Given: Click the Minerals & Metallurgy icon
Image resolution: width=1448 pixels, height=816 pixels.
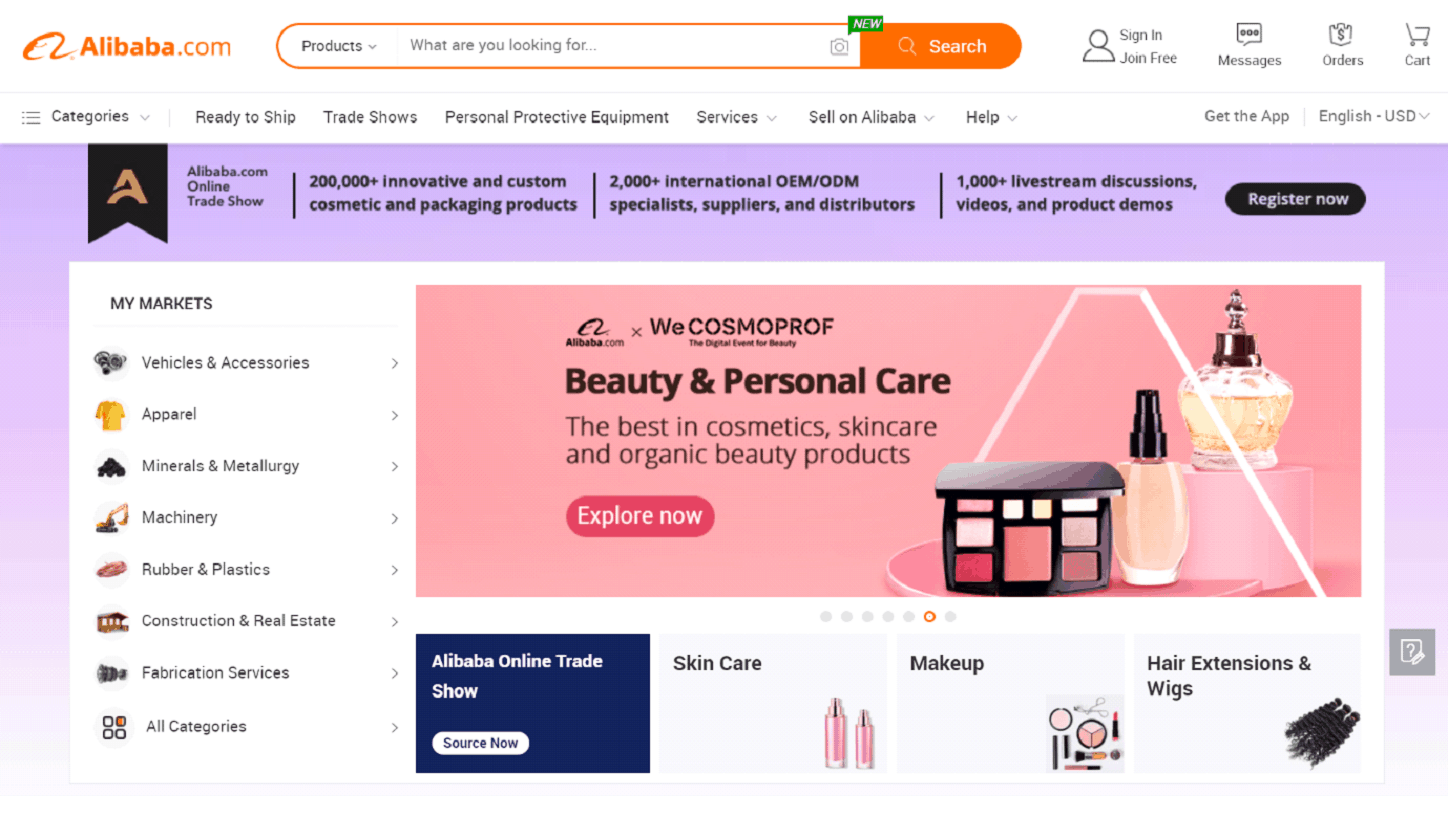Looking at the screenshot, I should click(111, 466).
